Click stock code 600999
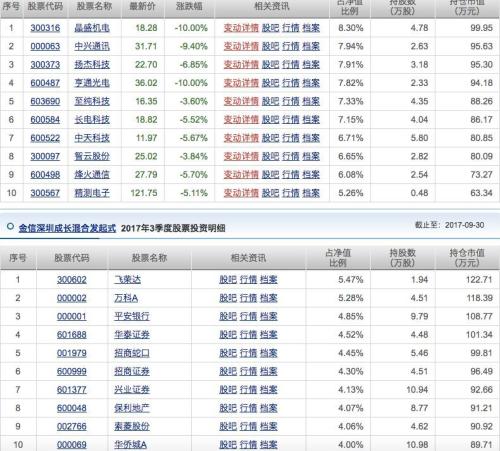Viewport: 500px width, 451px height. click(x=72, y=371)
